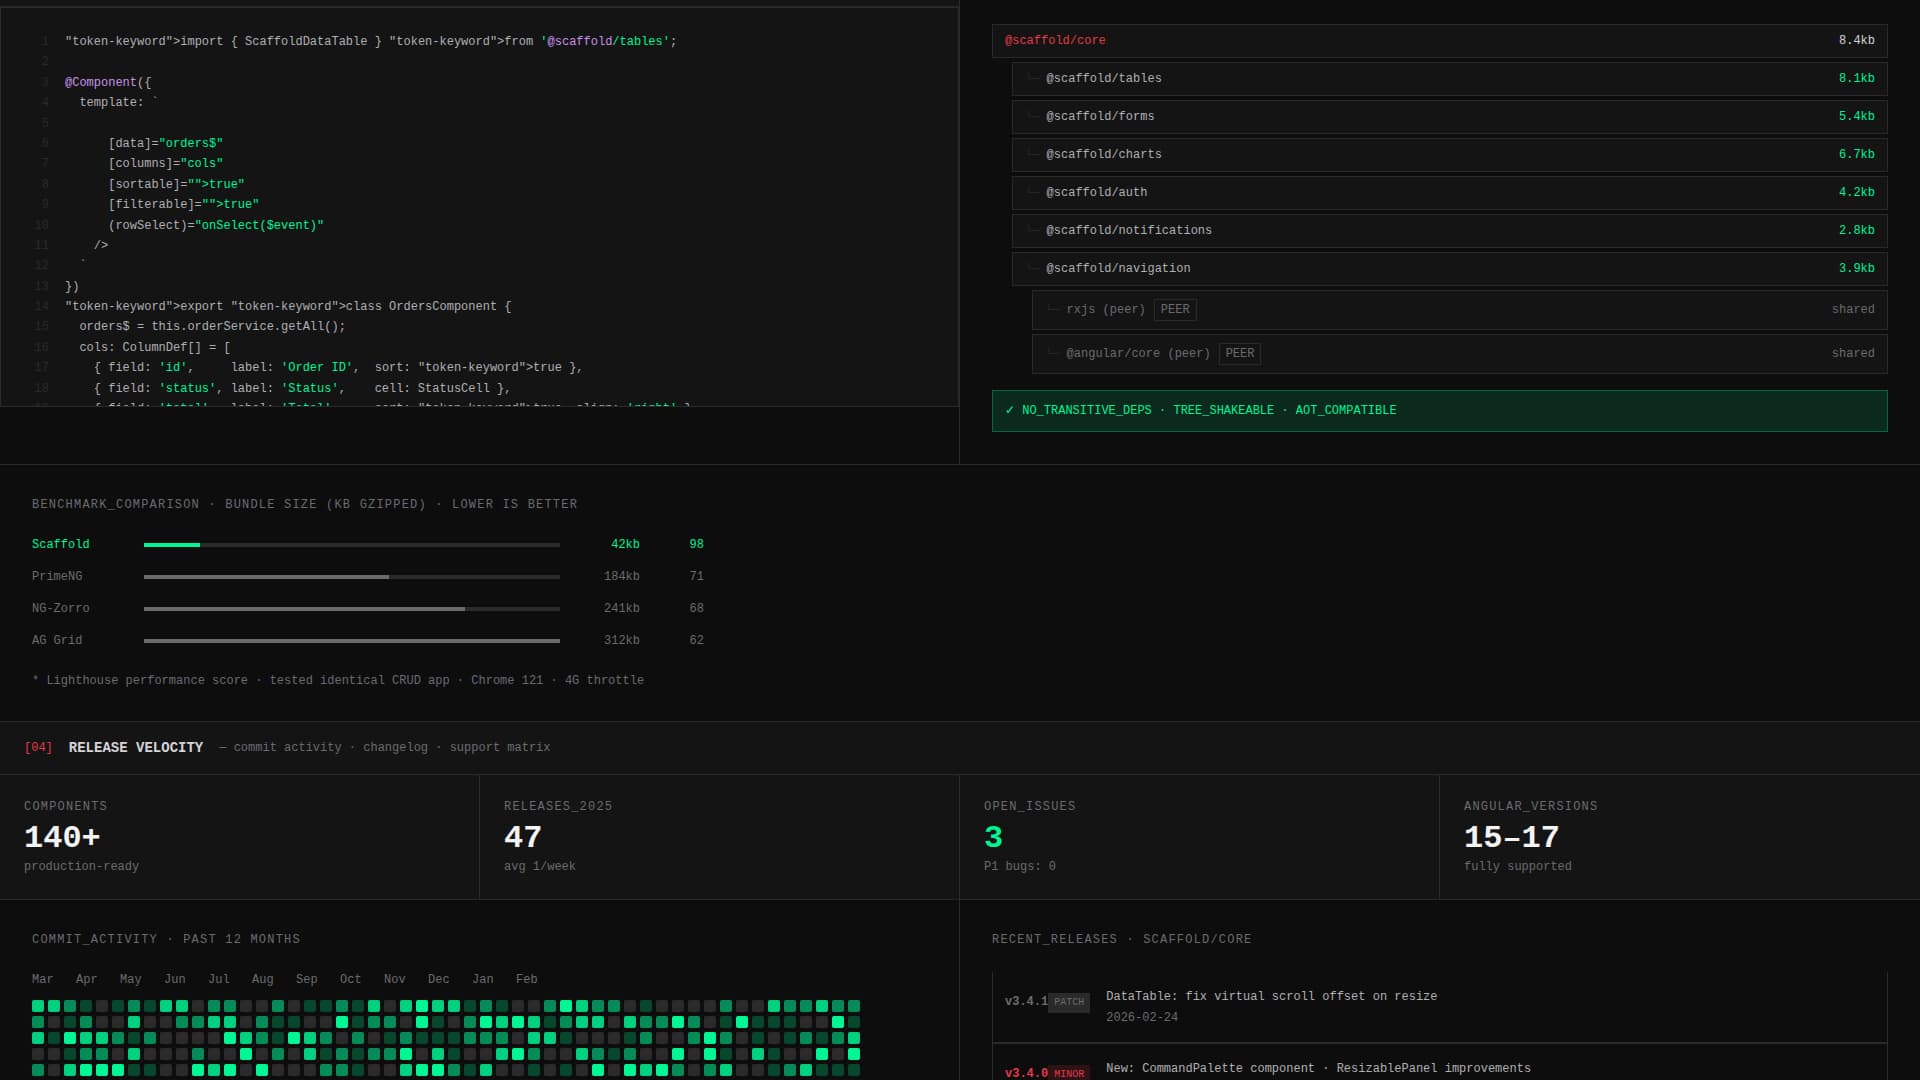The width and height of the screenshot is (1920, 1080).
Task: Click the 312kb AG Grid value
Action: (x=622, y=641)
